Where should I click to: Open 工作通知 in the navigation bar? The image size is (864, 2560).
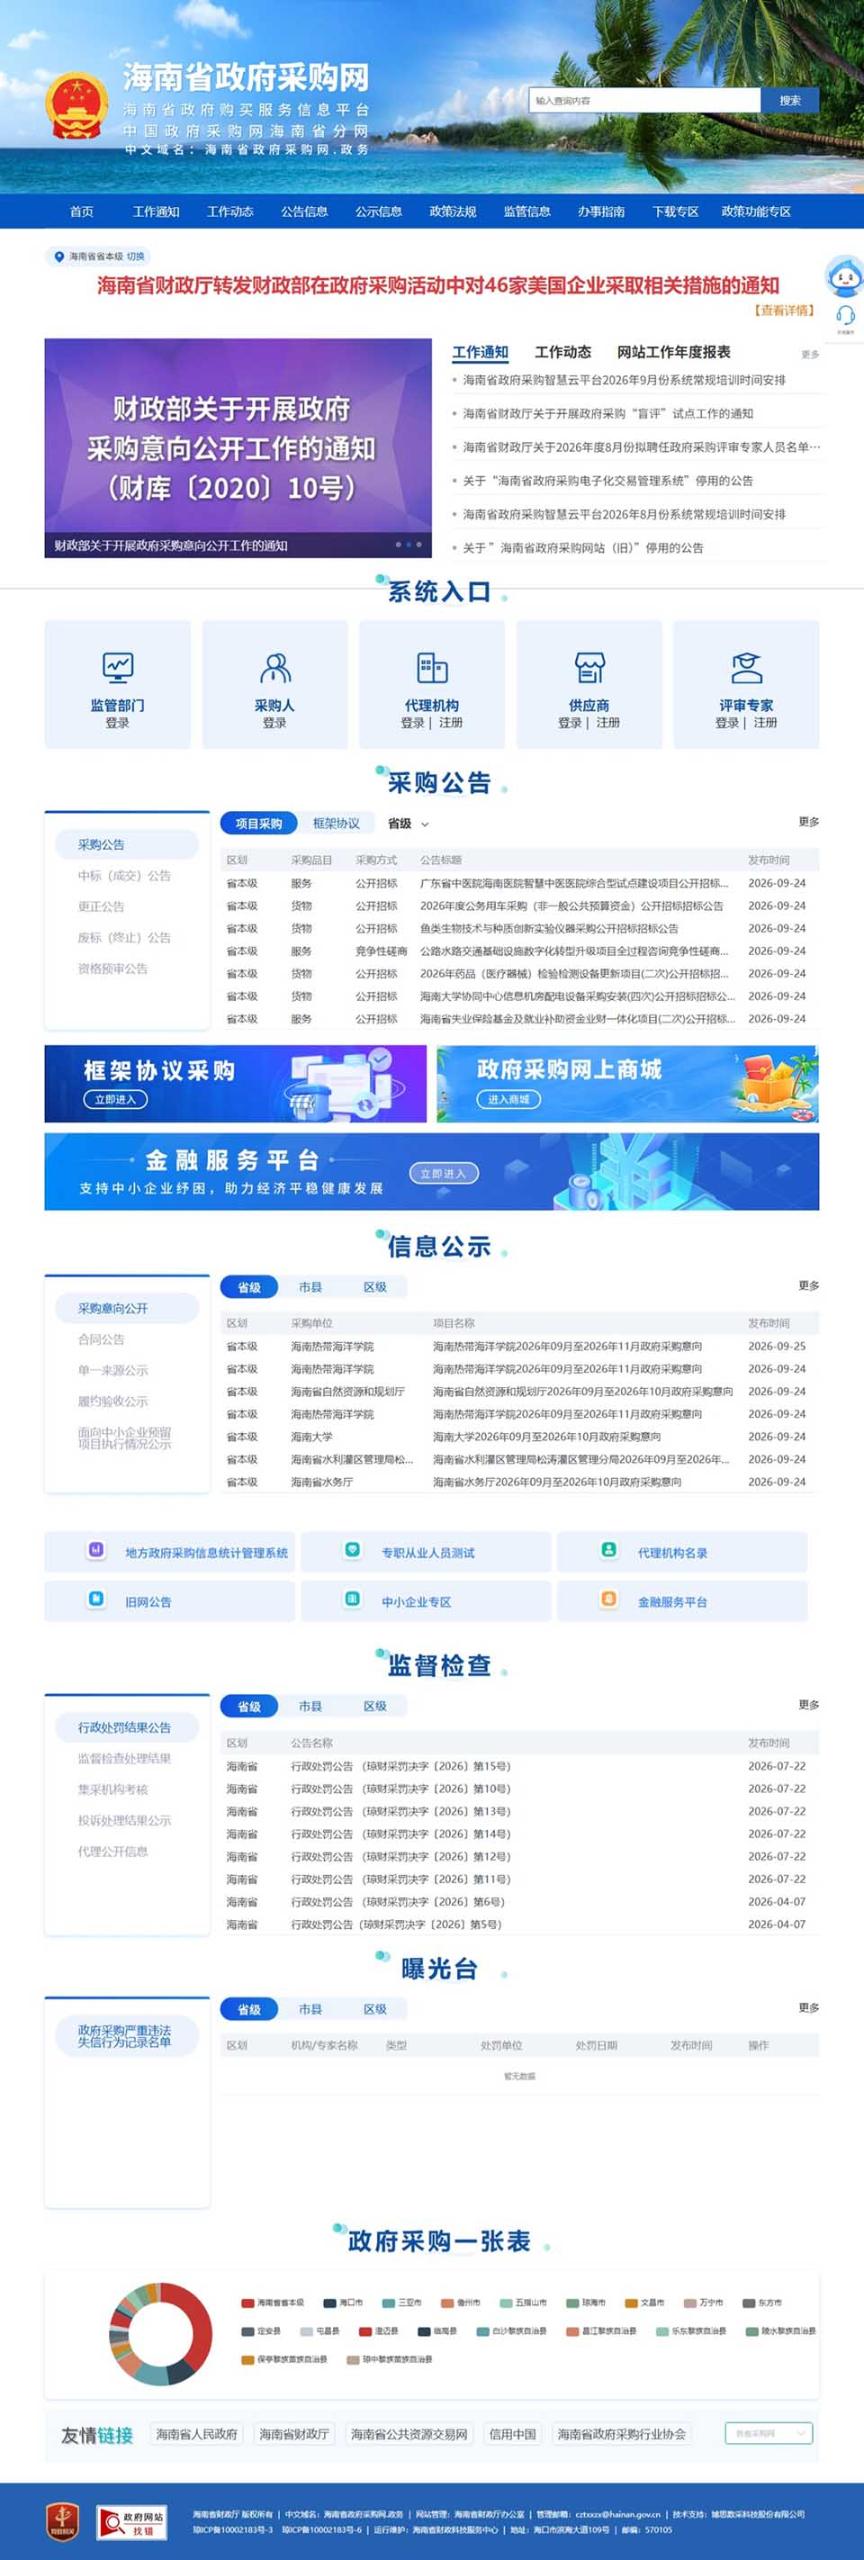click(156, 212)
